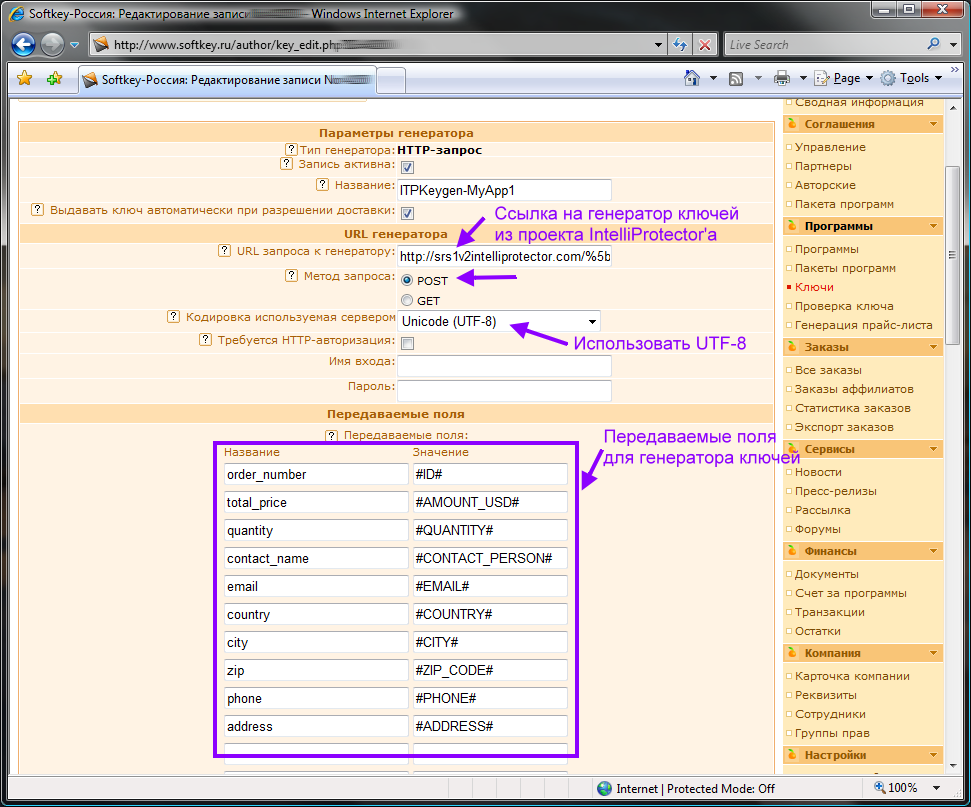Toggle automatic key delivery checkbox
The width and height of the screenshot is (971, 807).
point(407,214)
